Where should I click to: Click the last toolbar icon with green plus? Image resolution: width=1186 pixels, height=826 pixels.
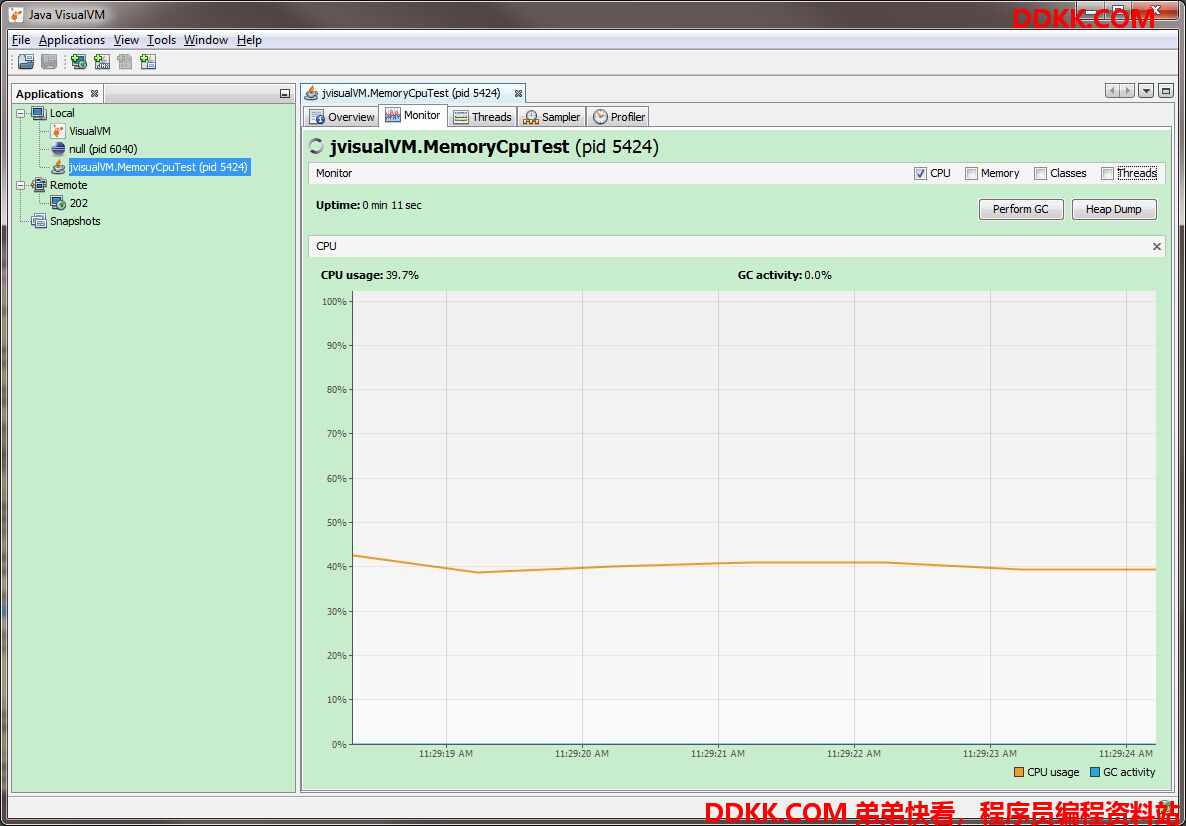point(148,62)
